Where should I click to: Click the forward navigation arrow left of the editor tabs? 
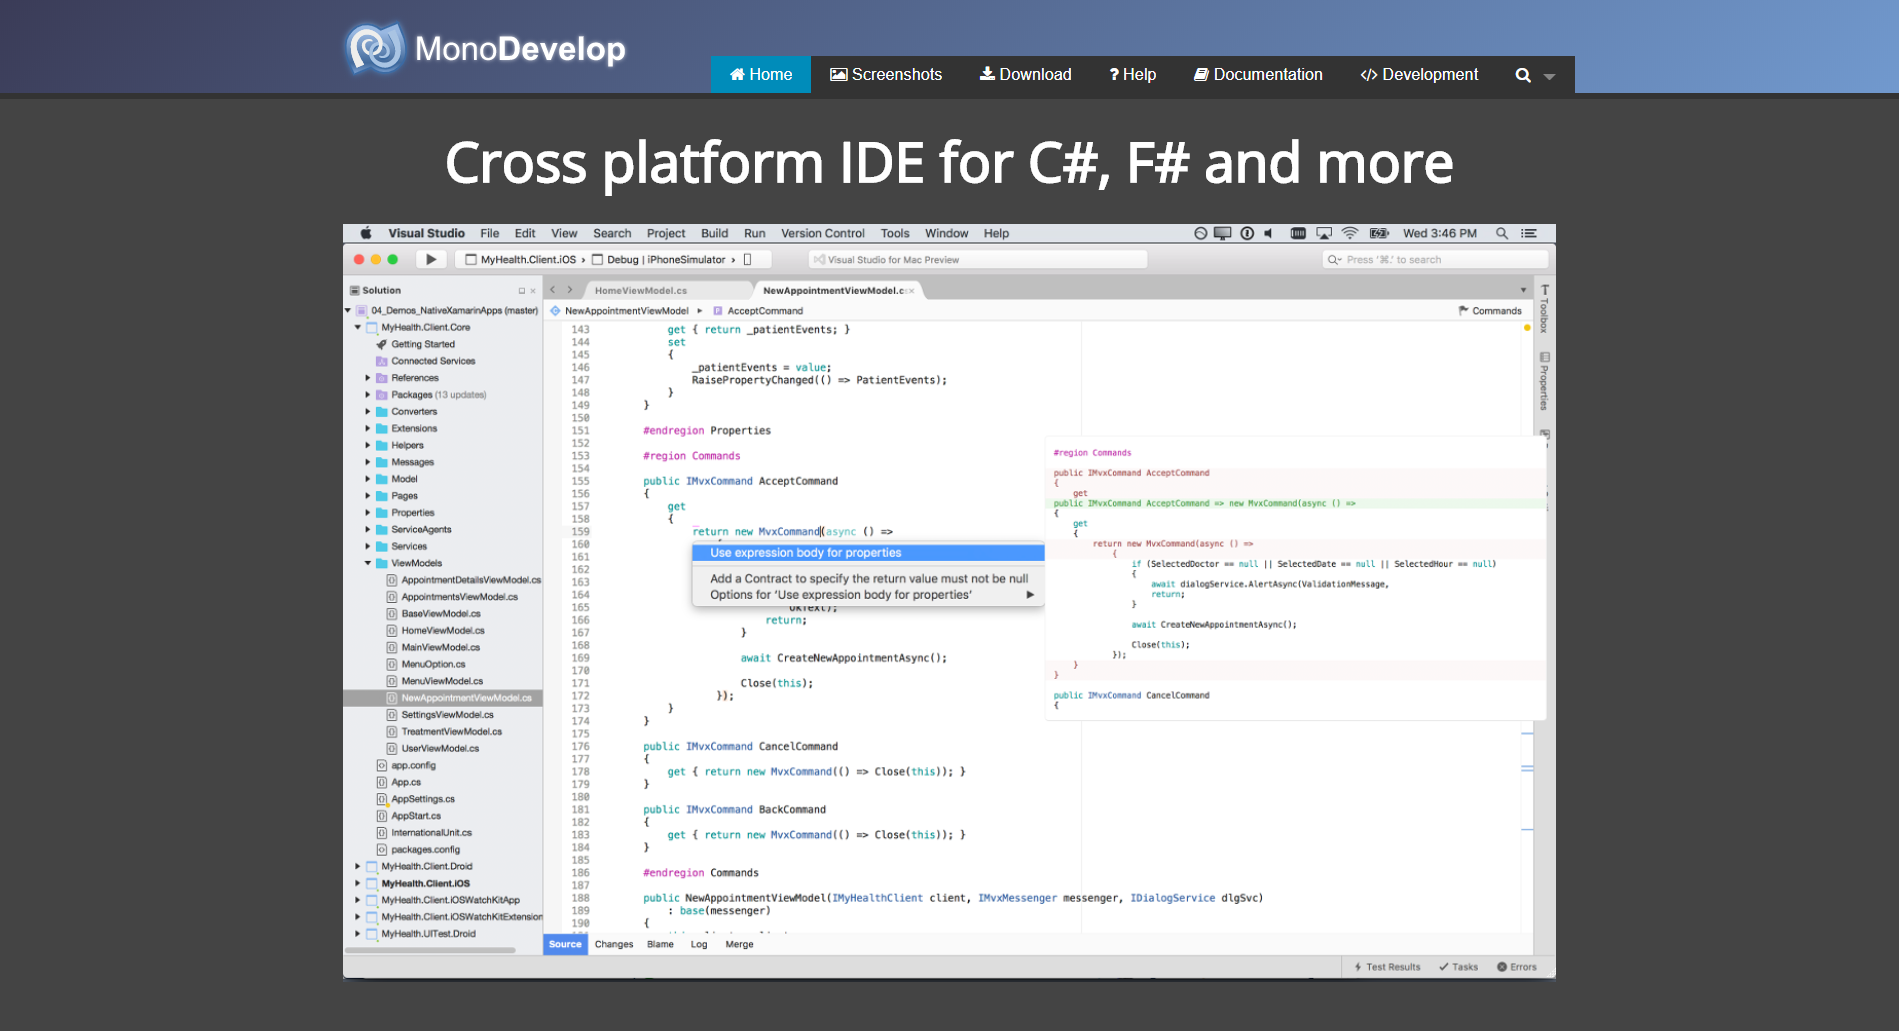(x=570, y=290)
